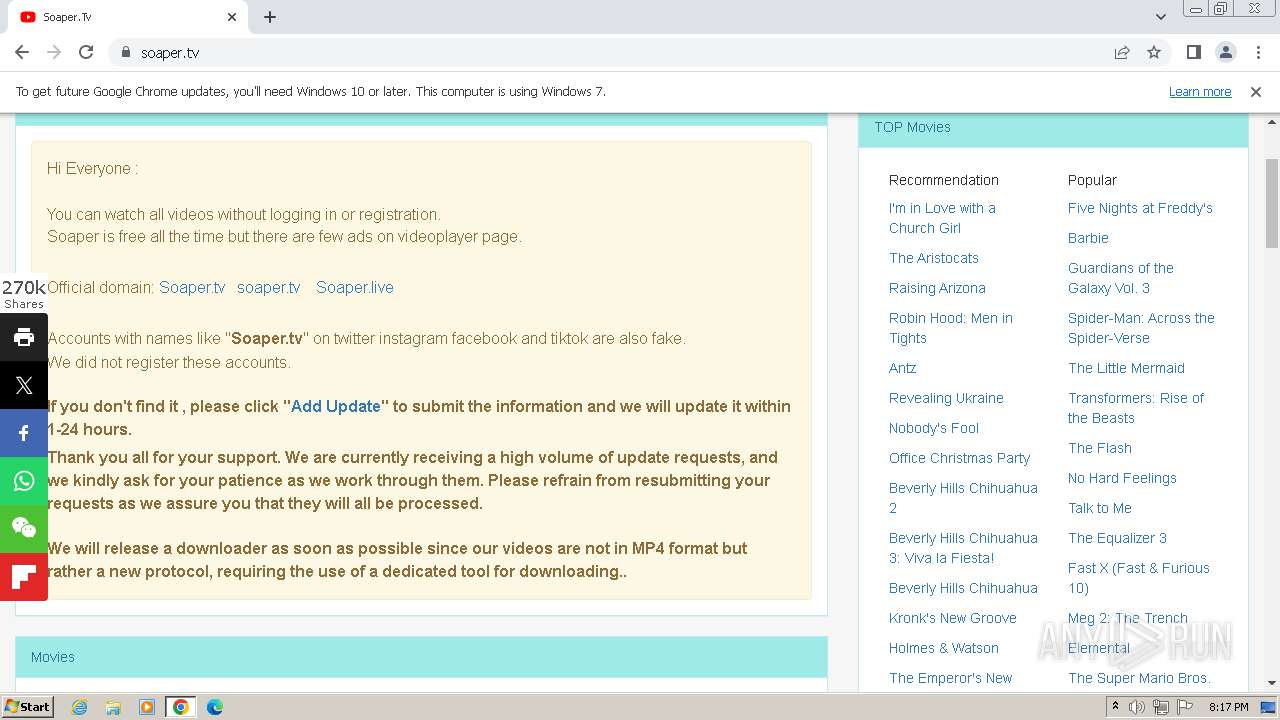This screenshot has height=720, width=1280.
Task: Open Transformers: Rise of the Beasts
Action: tap(1136, 408)
